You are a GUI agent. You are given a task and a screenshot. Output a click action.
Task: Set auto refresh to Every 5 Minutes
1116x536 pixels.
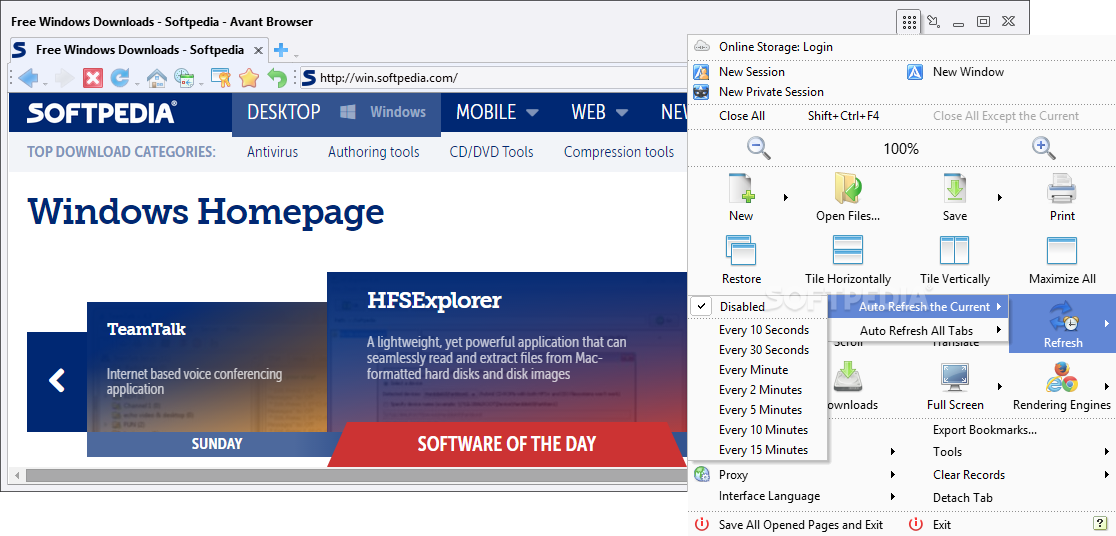pyautogui.click(x=758, y=409)
